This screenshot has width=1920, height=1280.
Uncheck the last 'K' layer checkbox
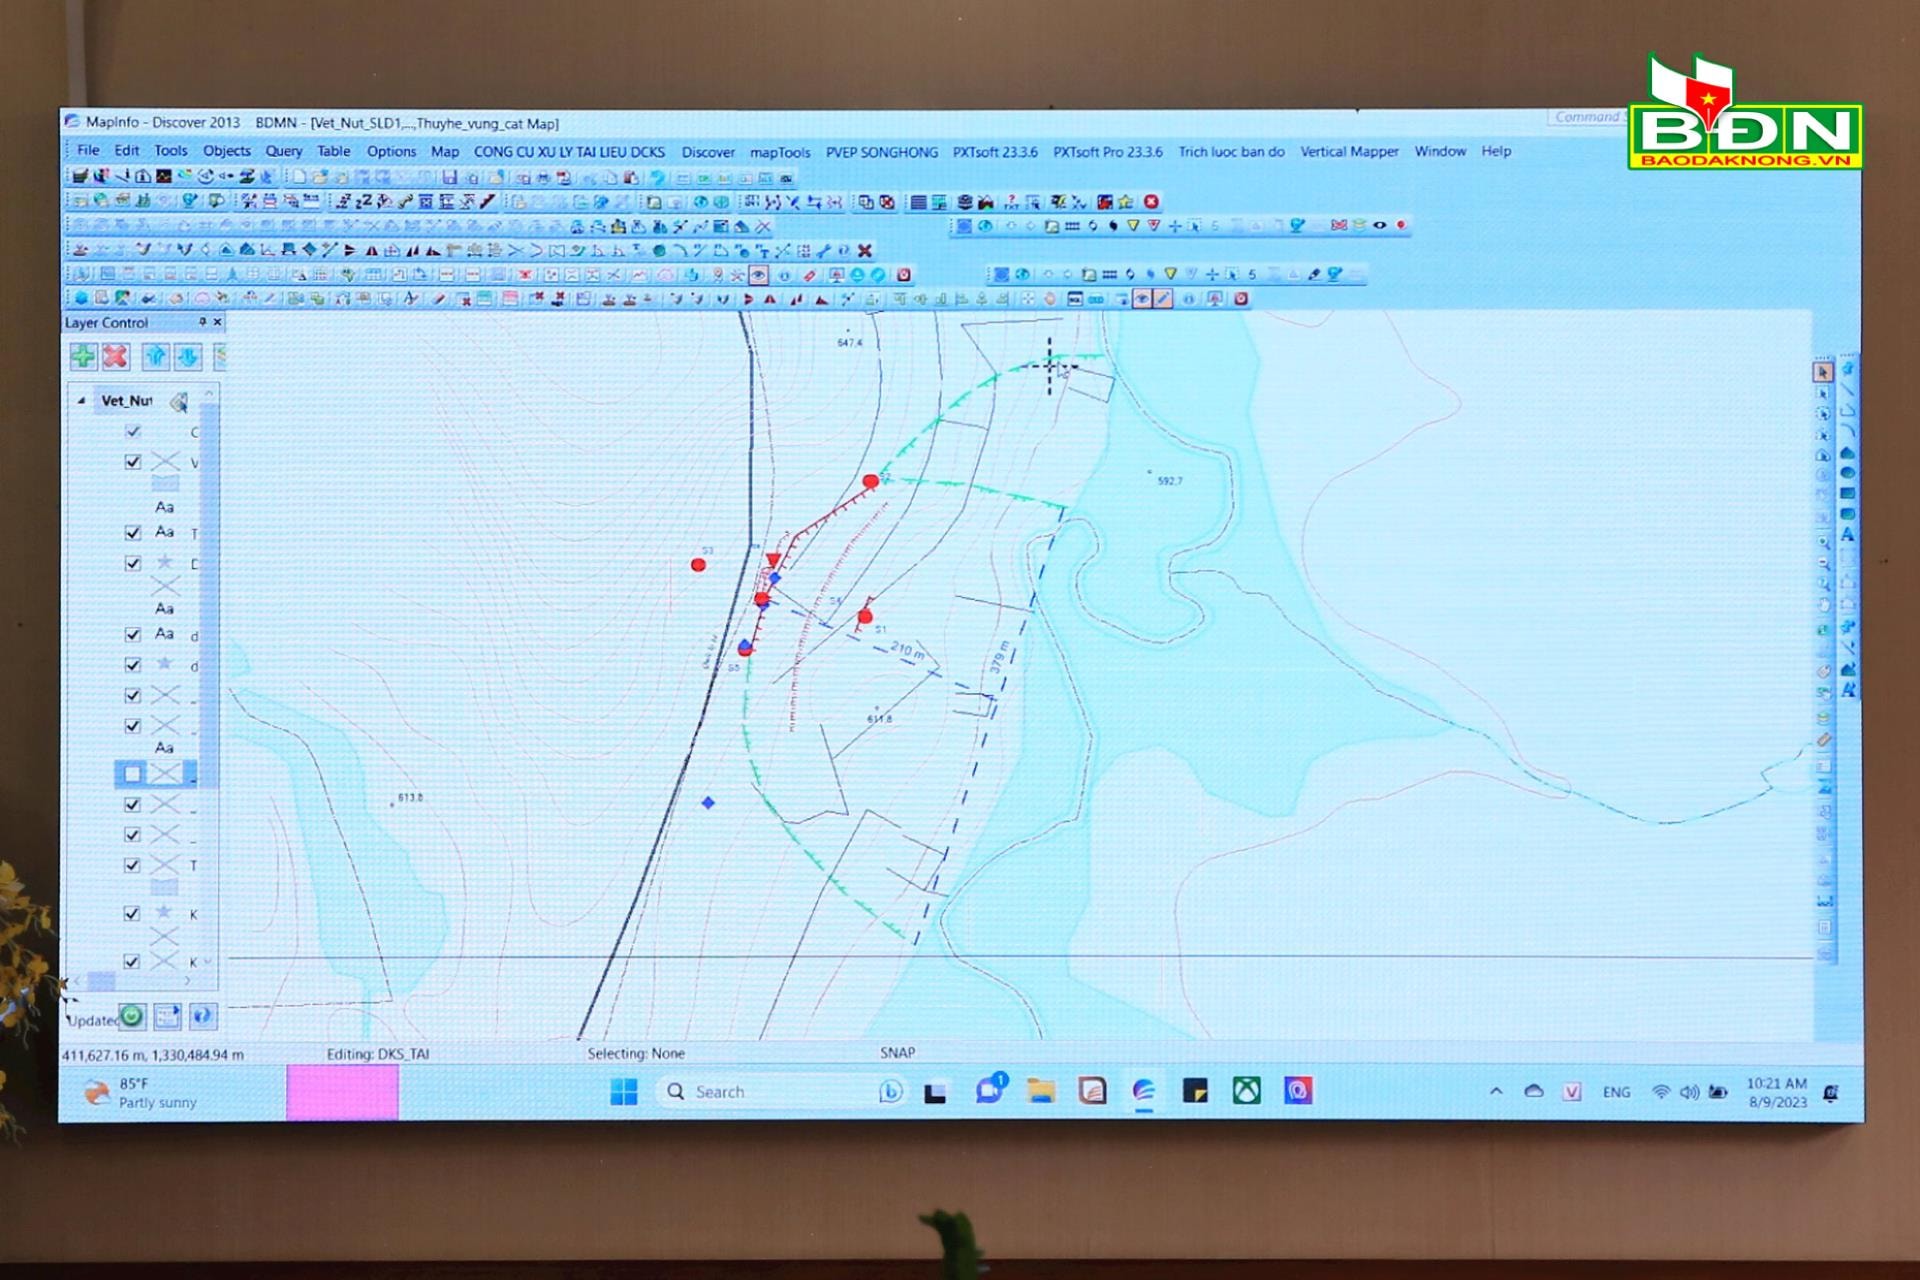[133, 961]
